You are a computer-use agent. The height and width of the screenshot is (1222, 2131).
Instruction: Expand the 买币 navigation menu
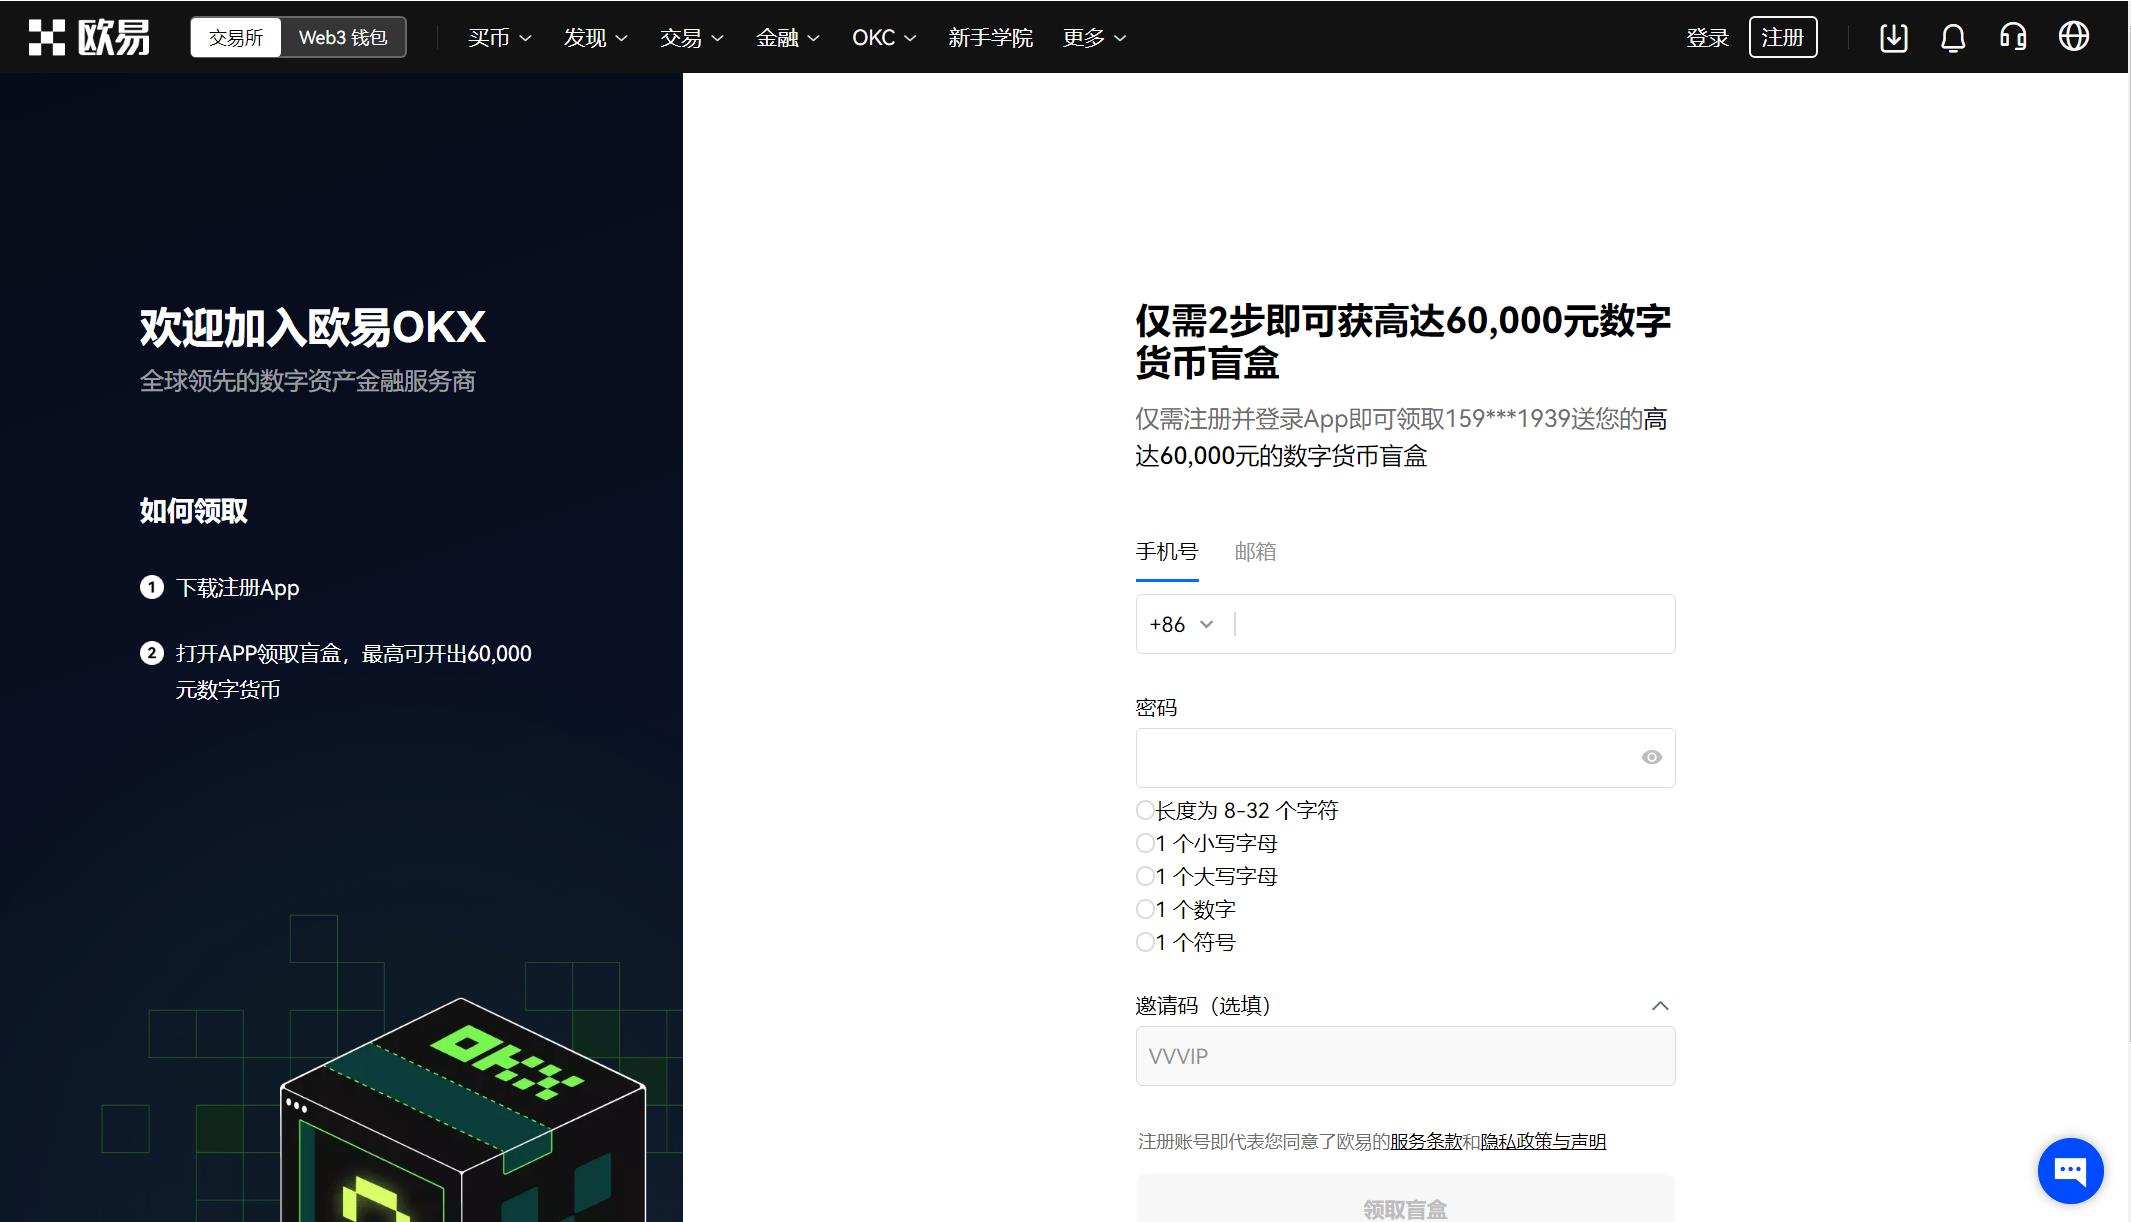click(x=499, y=38)
